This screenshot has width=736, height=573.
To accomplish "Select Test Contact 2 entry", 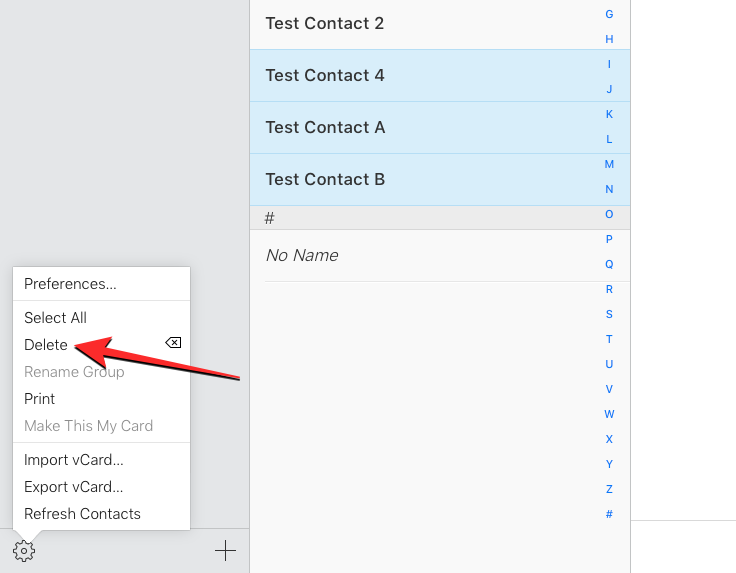I will tap(324, 24).
